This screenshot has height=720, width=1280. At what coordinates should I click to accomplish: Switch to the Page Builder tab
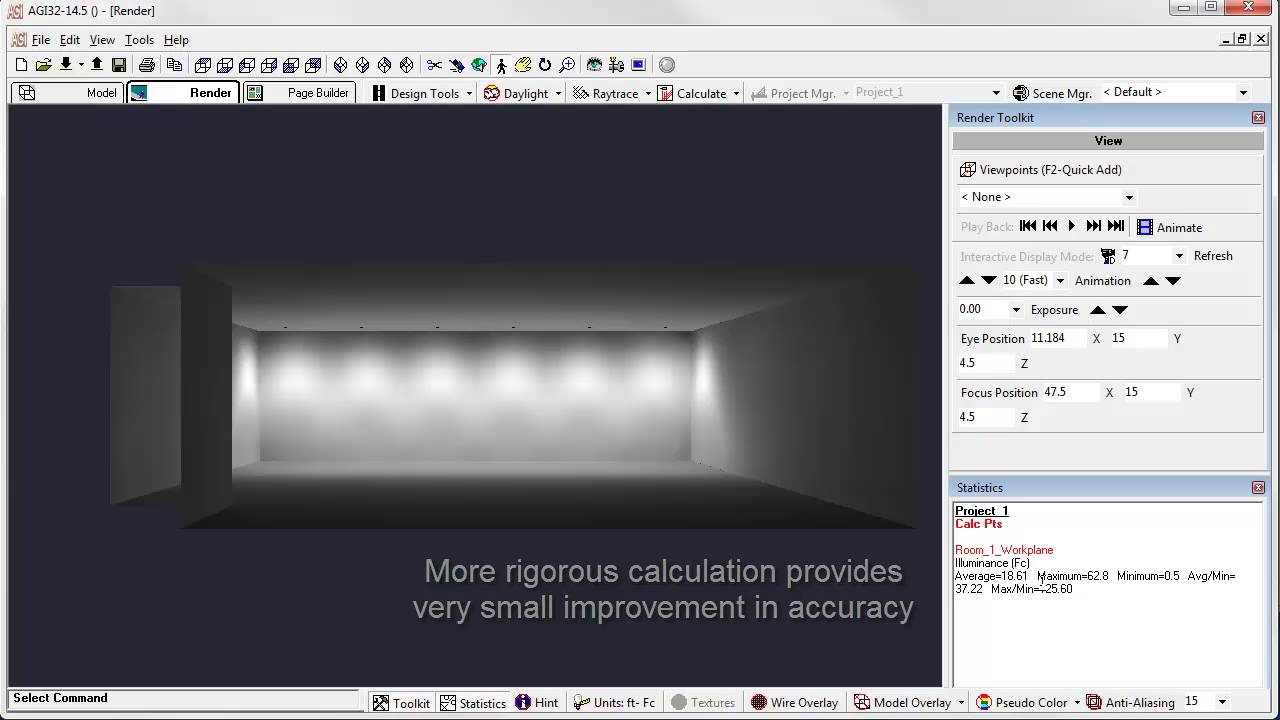coord(299,93)
